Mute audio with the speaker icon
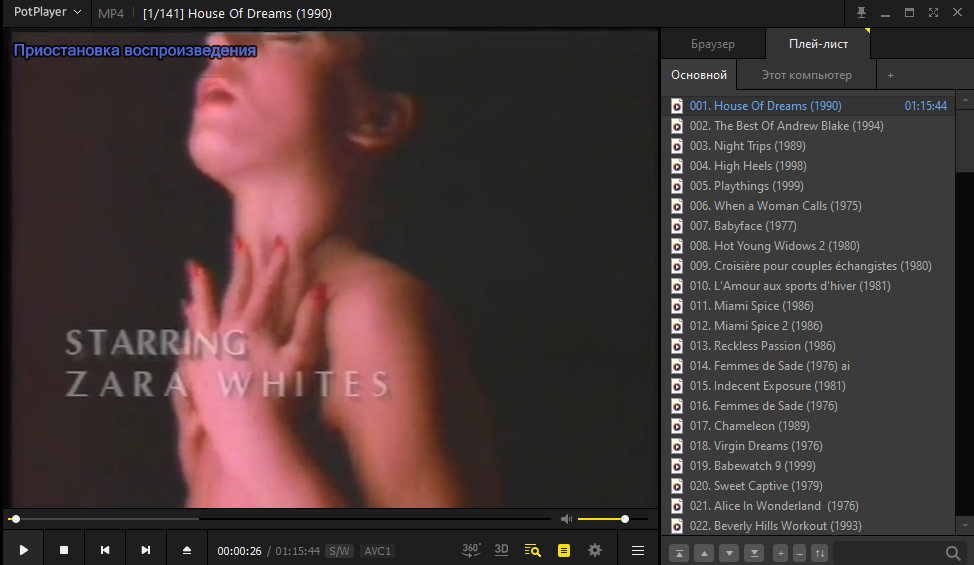 pos(566,519)
